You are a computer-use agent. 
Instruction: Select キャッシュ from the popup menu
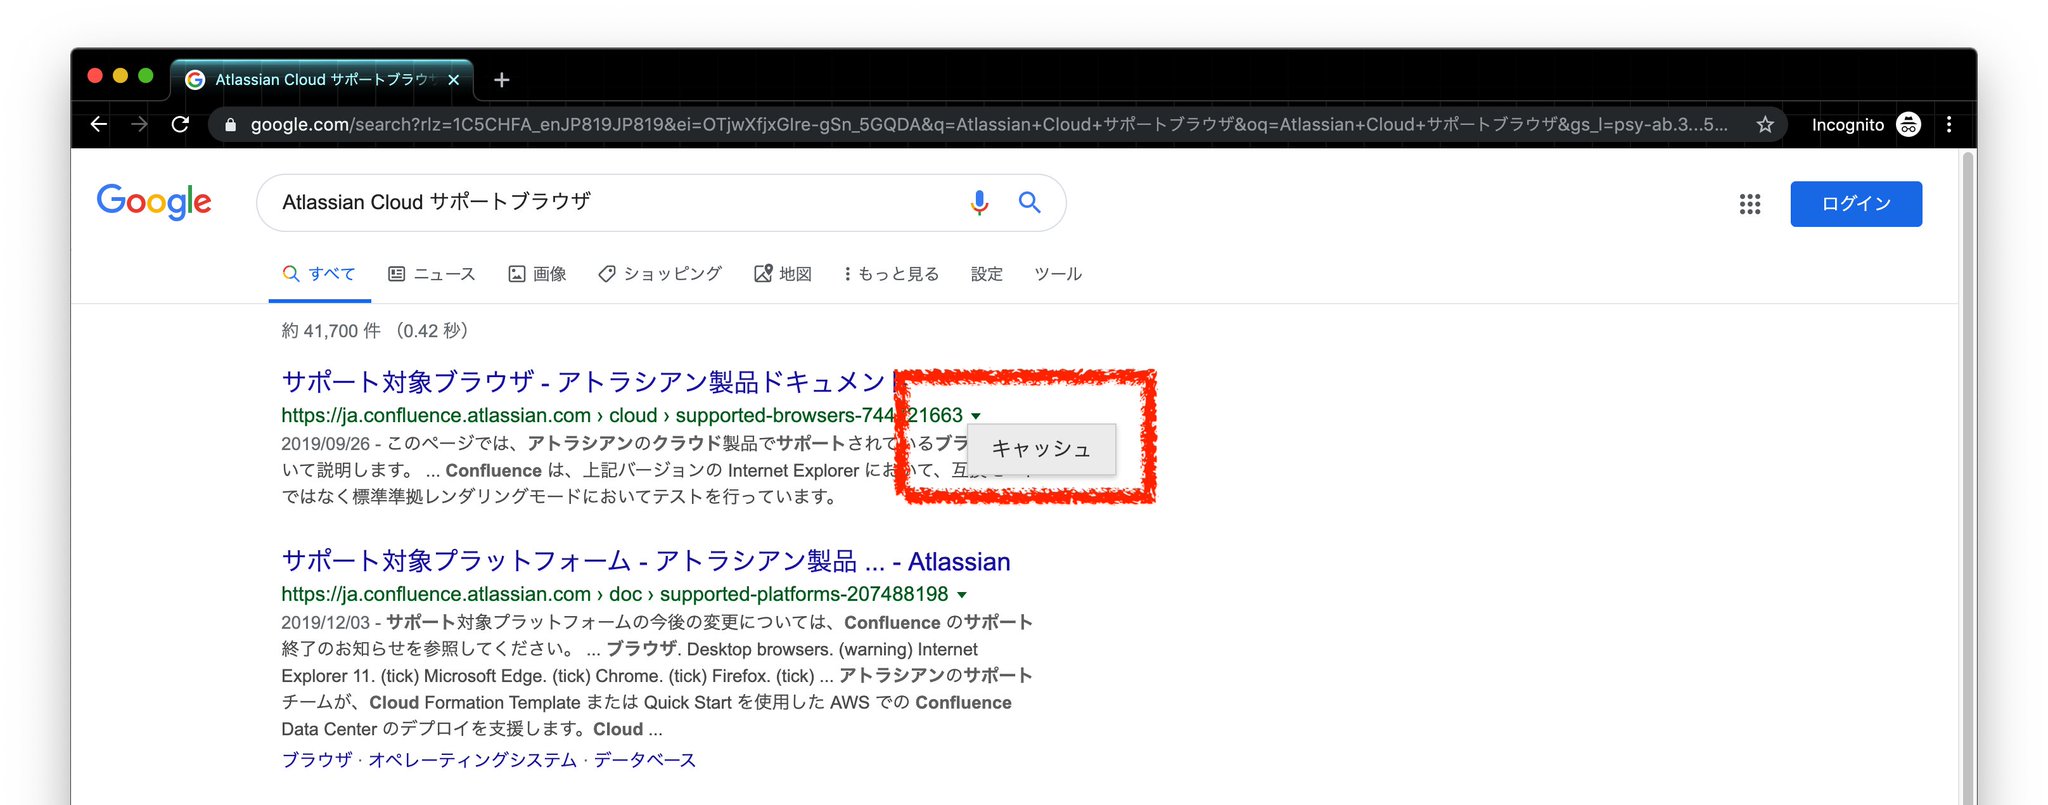tap(1041, 449)
